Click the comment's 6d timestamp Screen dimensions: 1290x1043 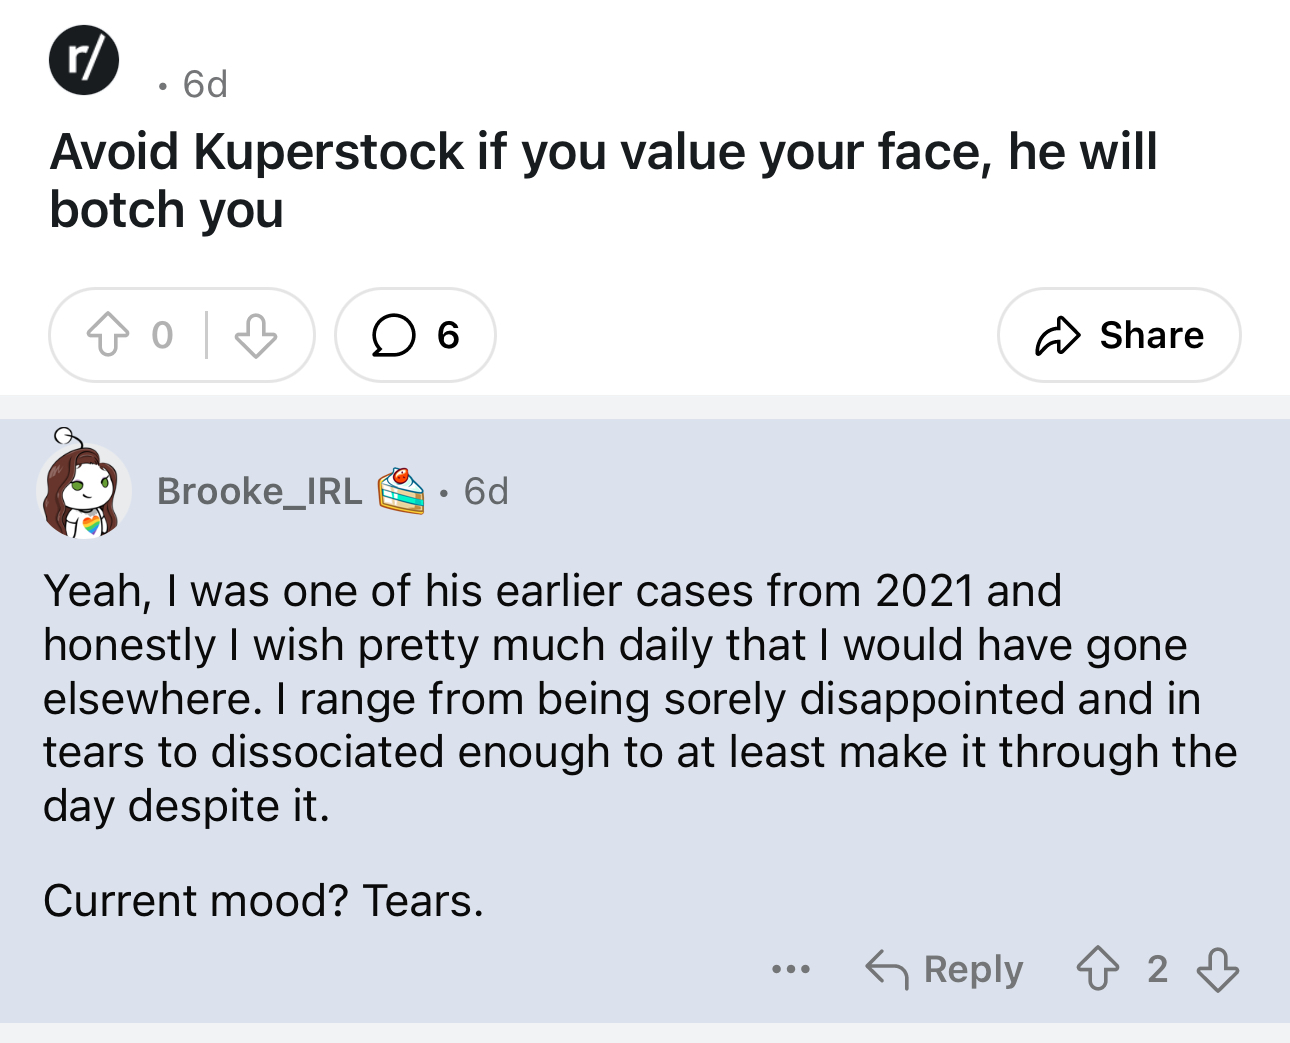tap(486, 491)
